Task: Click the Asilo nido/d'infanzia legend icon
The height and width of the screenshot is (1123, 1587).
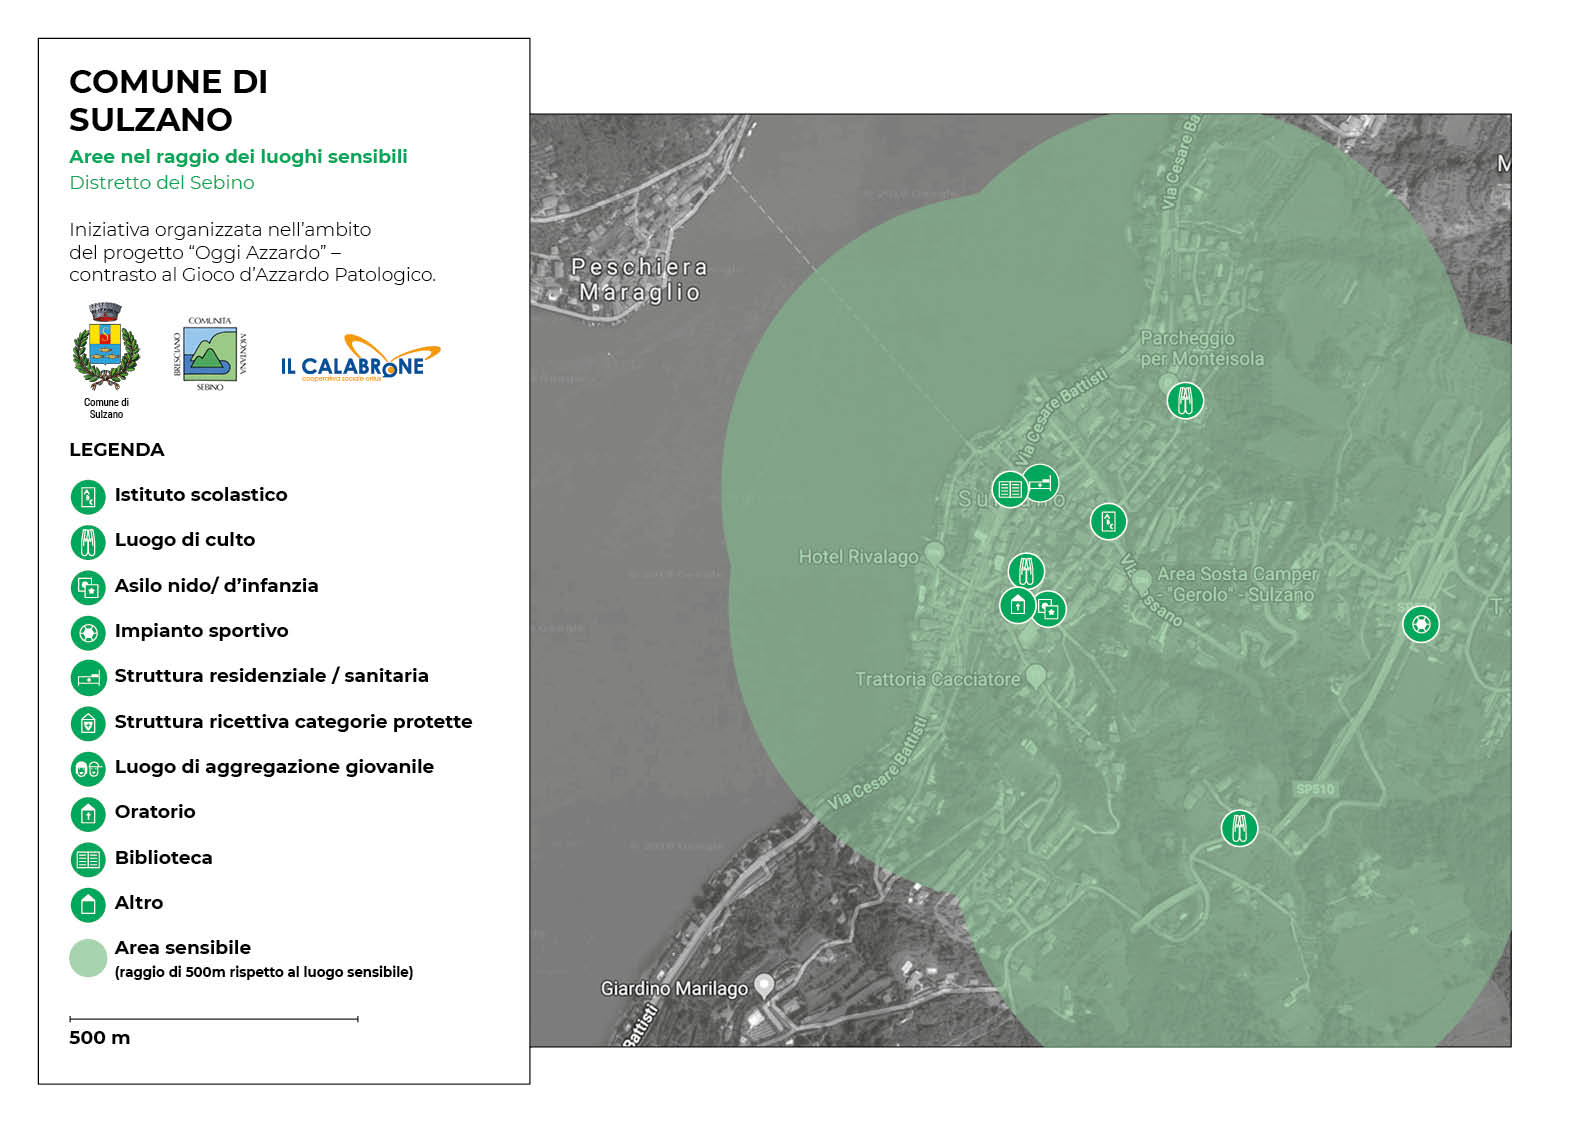Action: pyautogui.click(x=88, y=587)
